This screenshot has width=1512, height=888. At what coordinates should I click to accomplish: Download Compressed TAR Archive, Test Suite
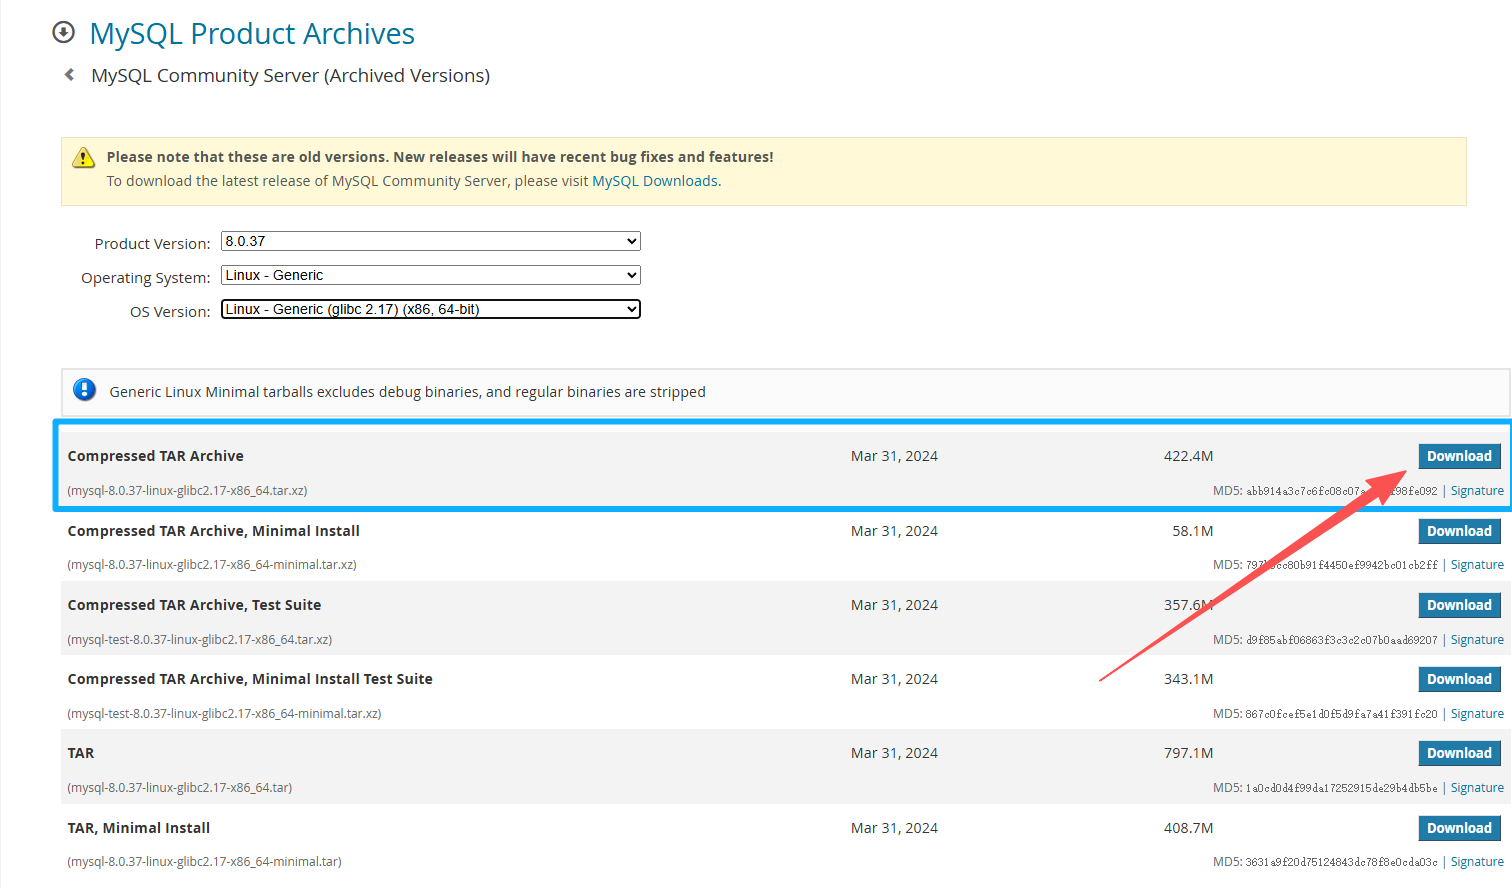click(1459, 605)
